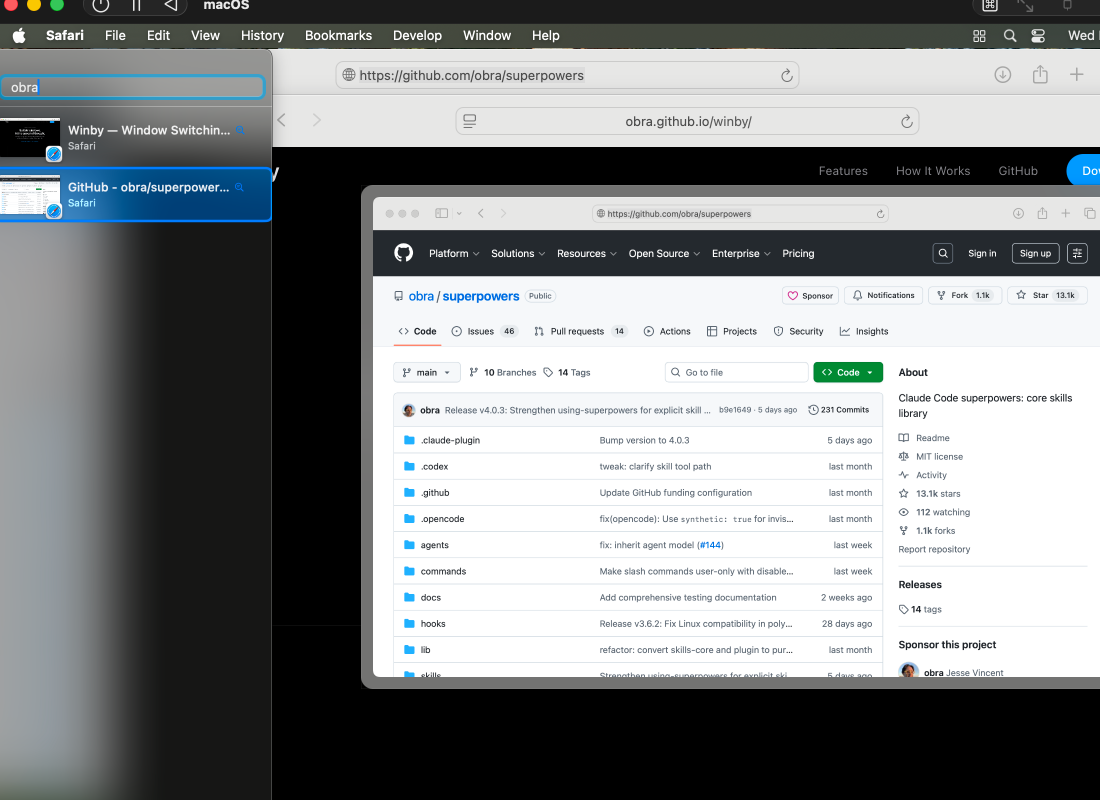Expand the Platform menu on GitHub
This screenshot has width=1100, height=800.
[x=453, y=253]
